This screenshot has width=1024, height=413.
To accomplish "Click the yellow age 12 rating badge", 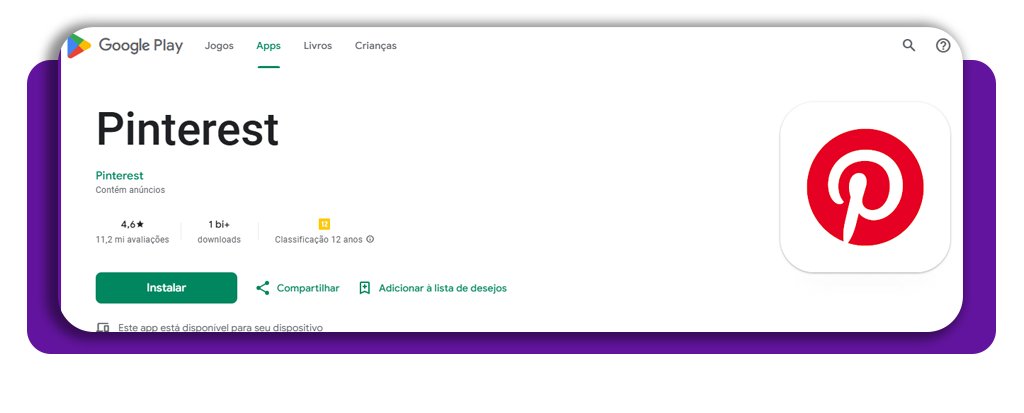I will tap(324, 224).
